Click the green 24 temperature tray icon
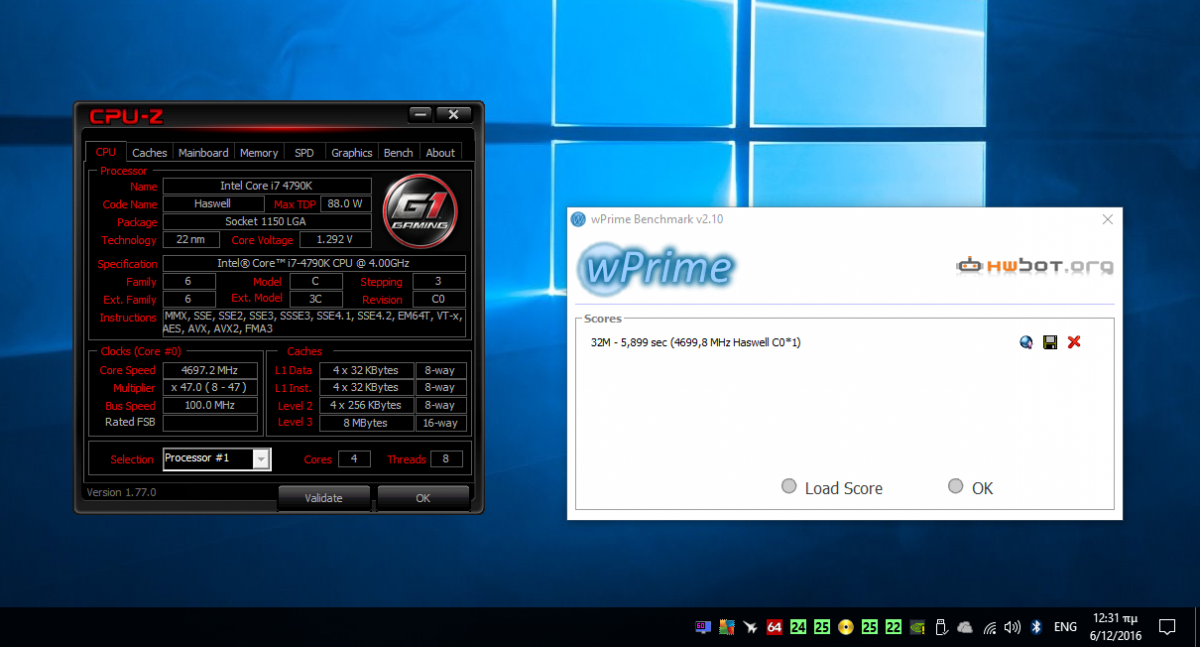The height and width of the screenshot is (647, 1200). [798, 627]
